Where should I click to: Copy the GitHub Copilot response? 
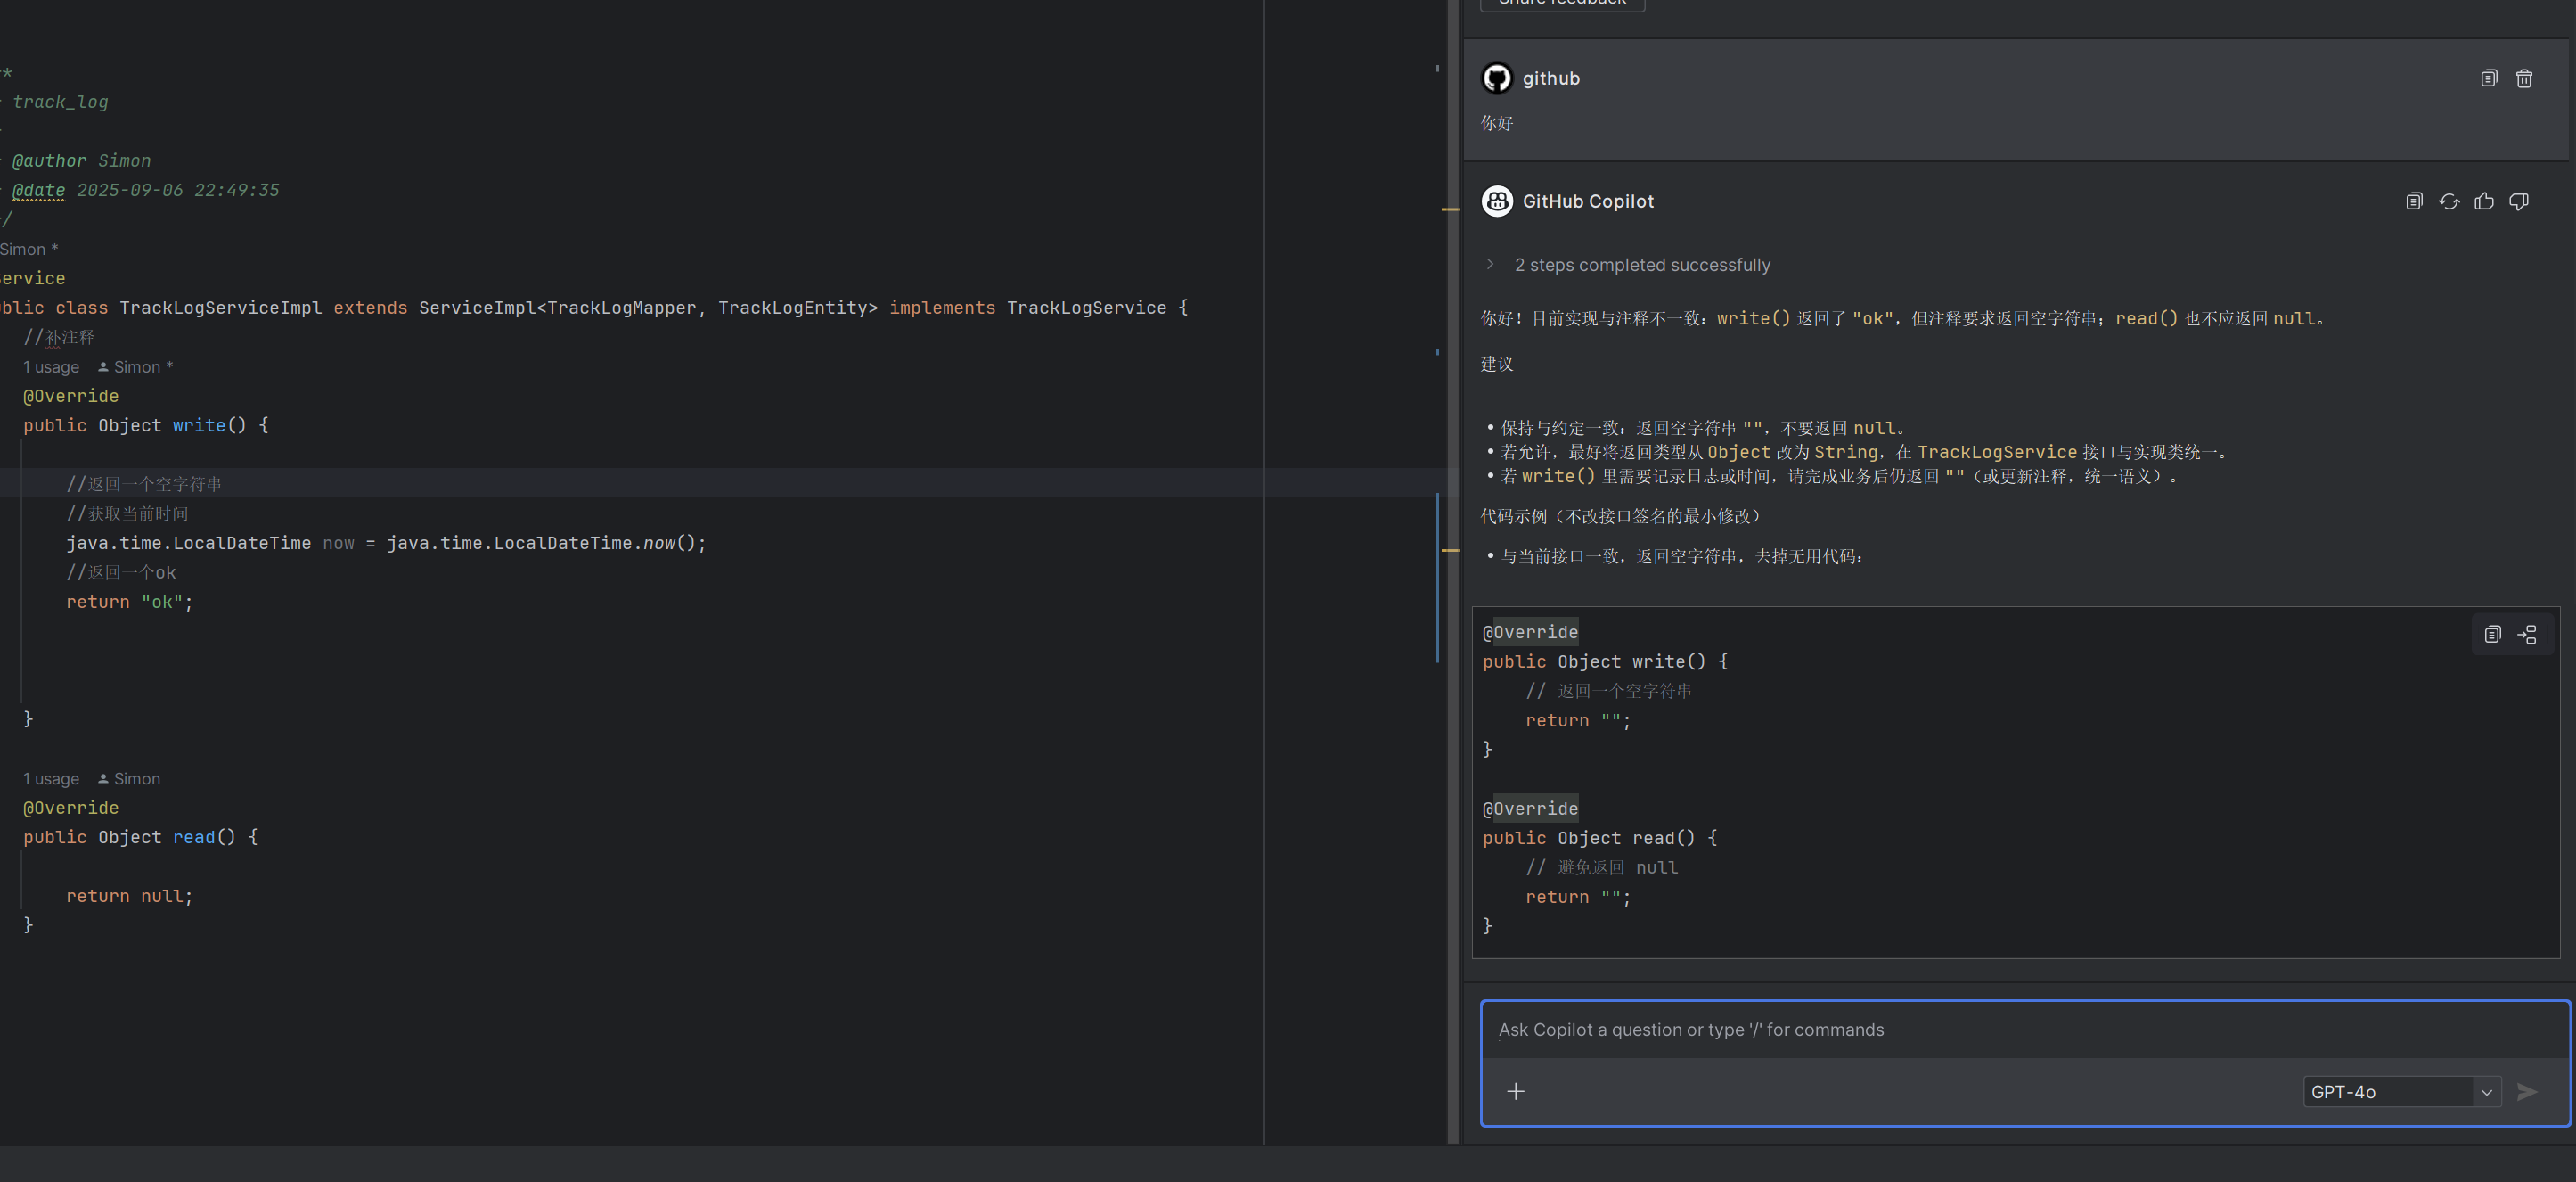point(2414,201)
